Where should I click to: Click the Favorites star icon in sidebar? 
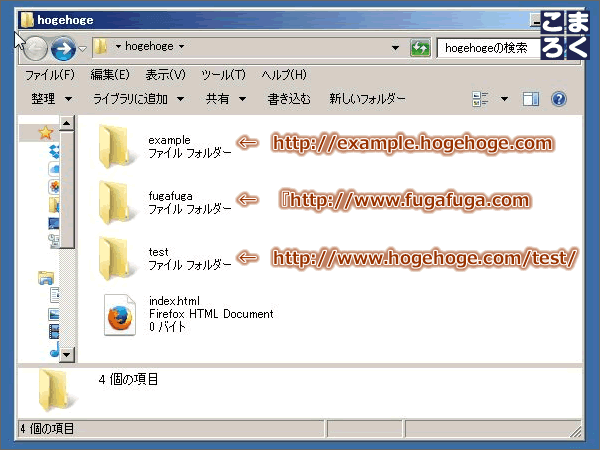coord(46,132)
